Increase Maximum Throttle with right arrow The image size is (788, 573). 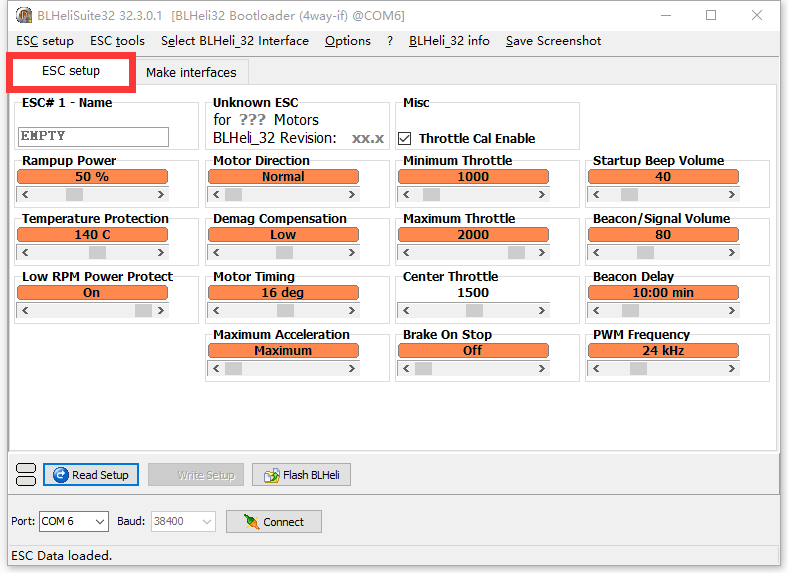(x=542, y=252)
